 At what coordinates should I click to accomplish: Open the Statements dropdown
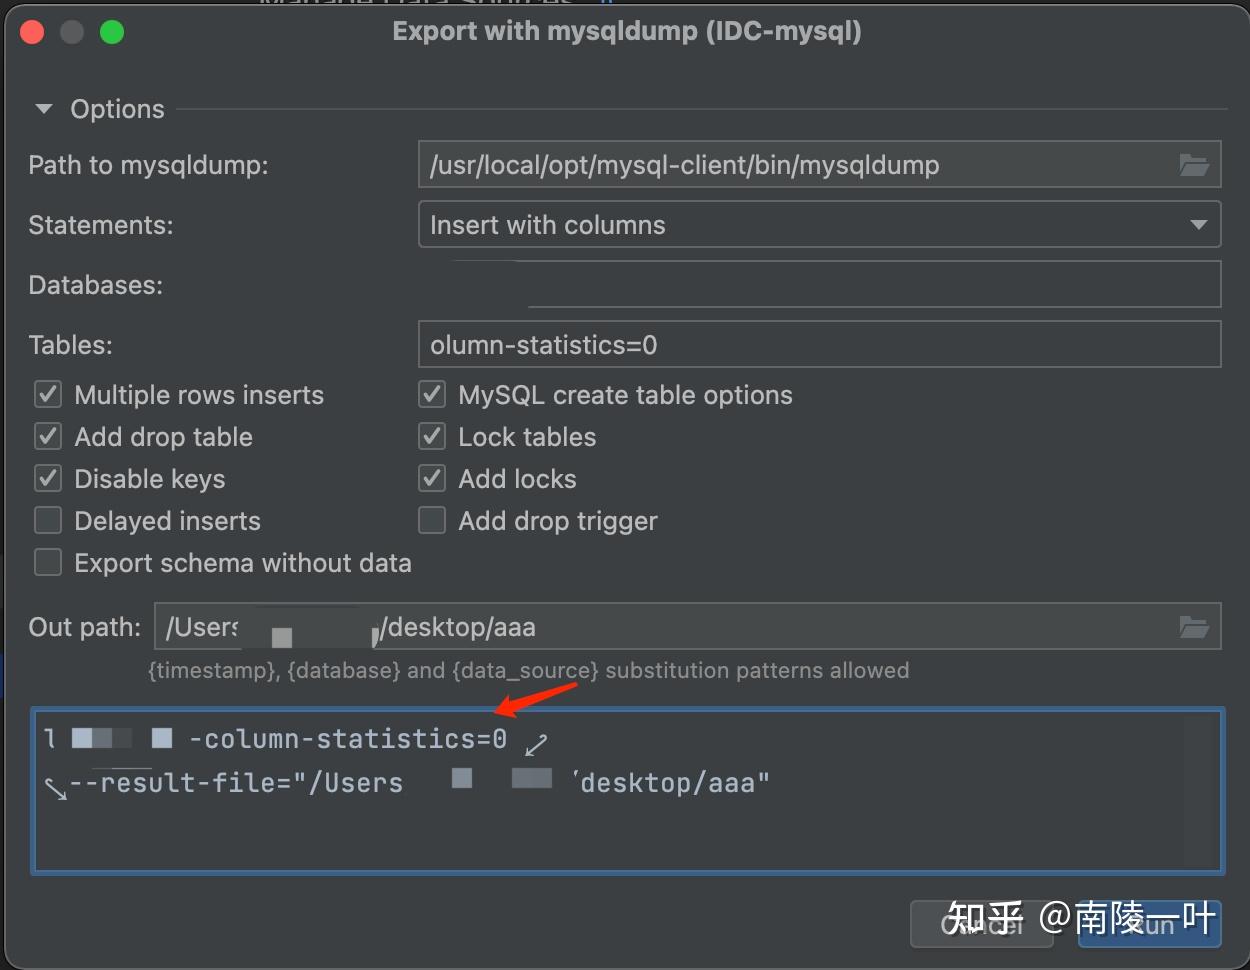click(x=820, y=224)
